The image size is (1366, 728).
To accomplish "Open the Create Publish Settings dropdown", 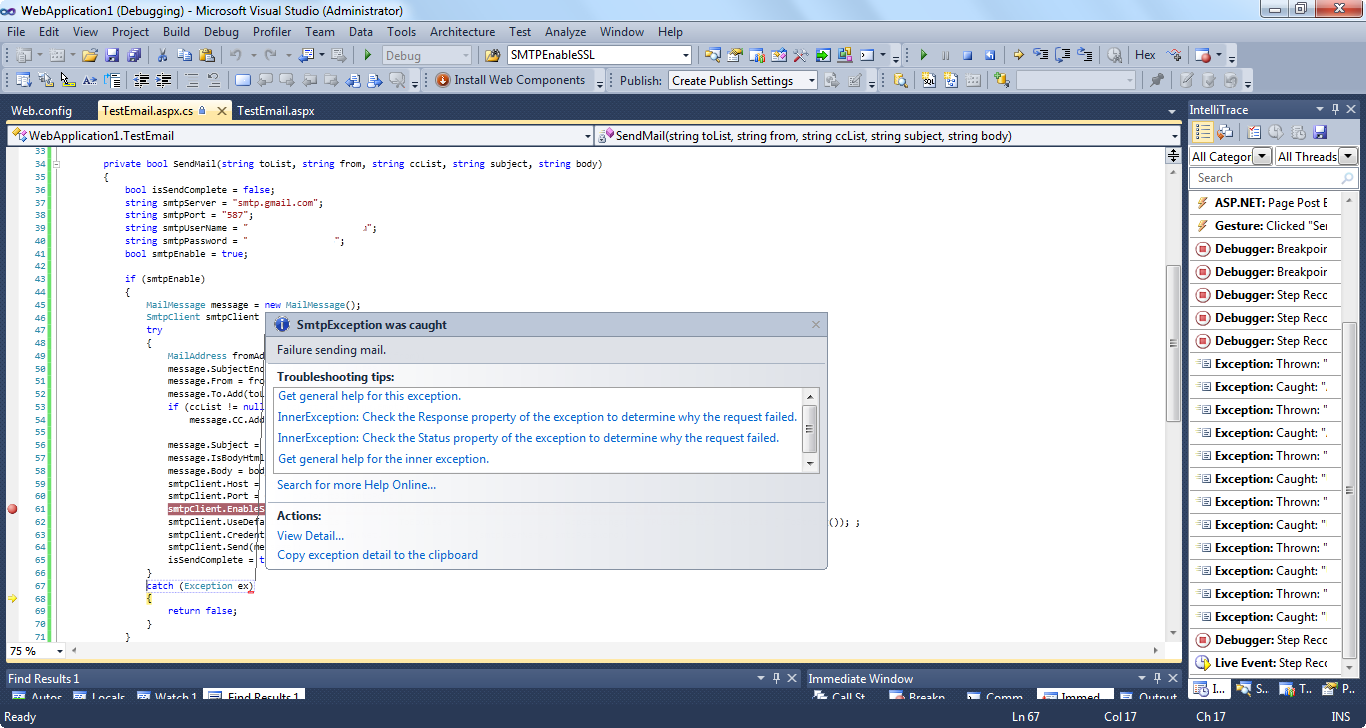I will [811, 81].
